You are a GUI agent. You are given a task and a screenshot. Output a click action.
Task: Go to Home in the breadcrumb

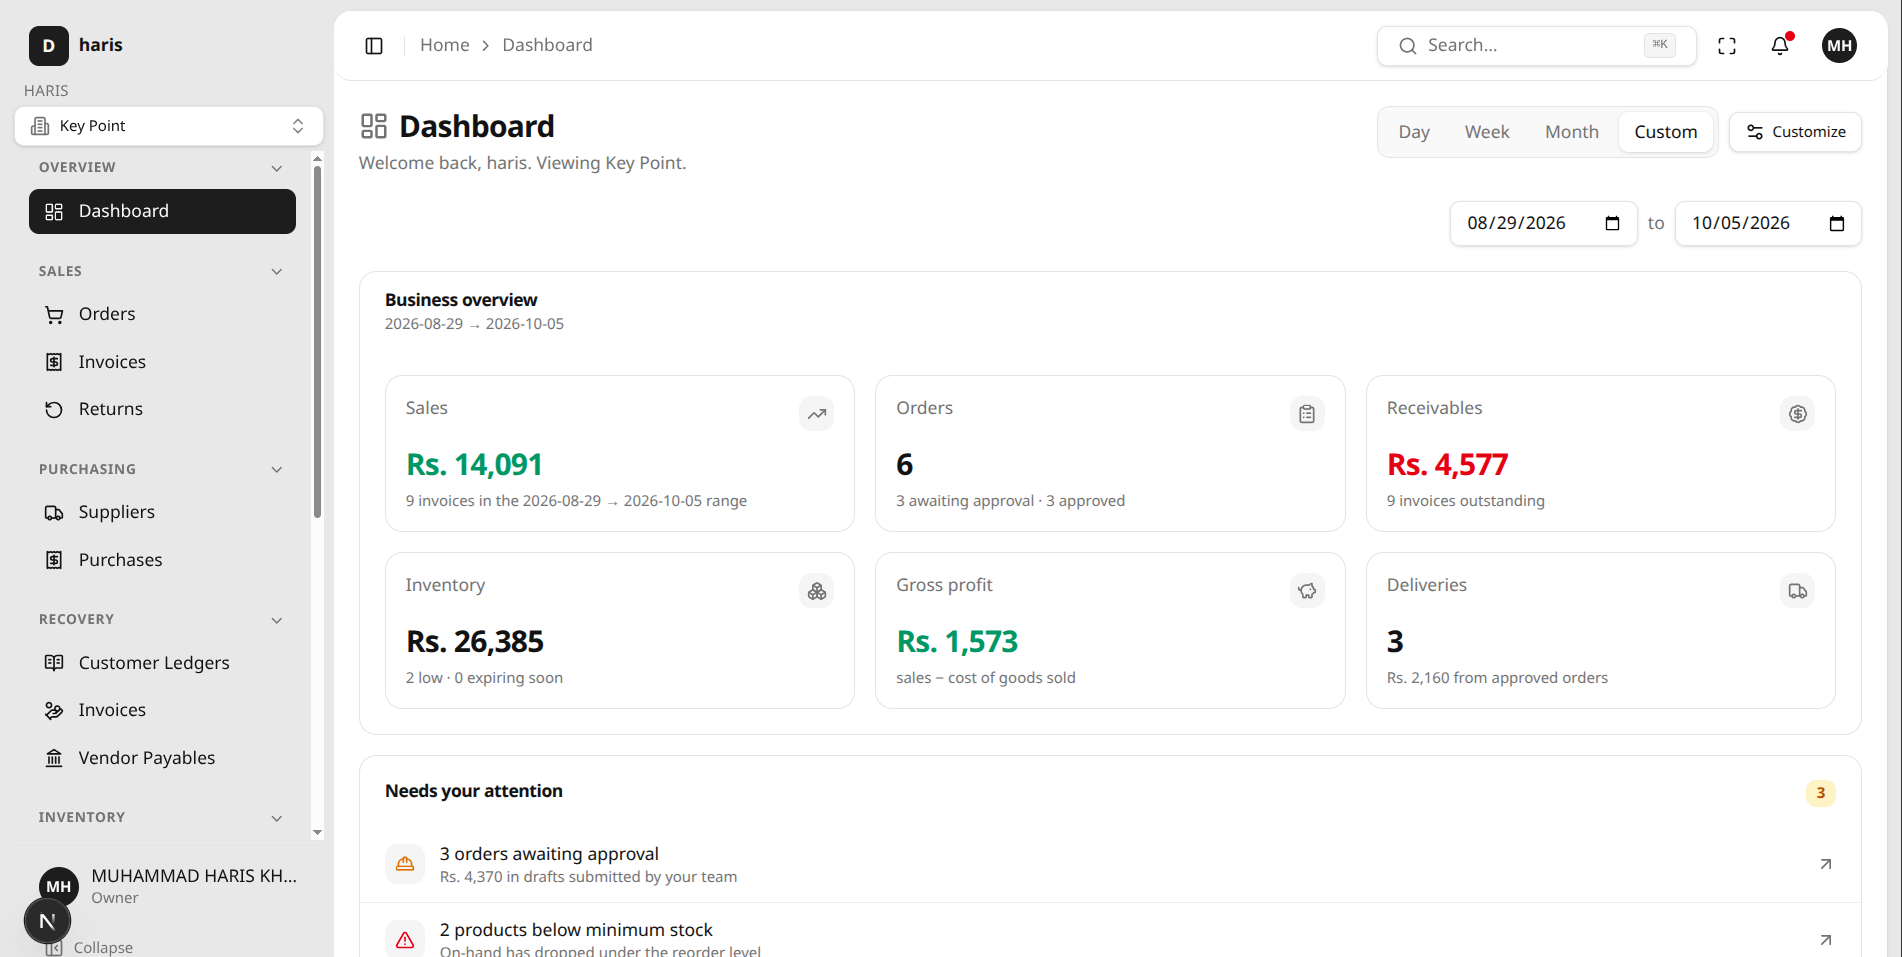pyautogui.click(x=445, y=45)
